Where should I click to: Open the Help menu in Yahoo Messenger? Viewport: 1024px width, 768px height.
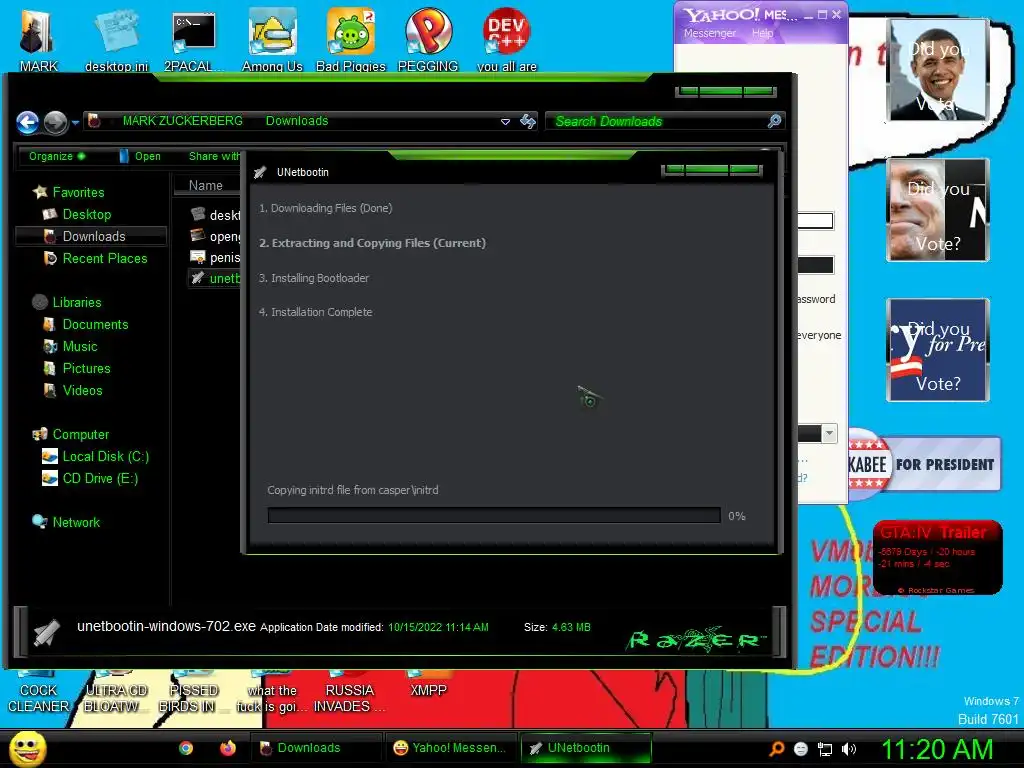(762, 33)
